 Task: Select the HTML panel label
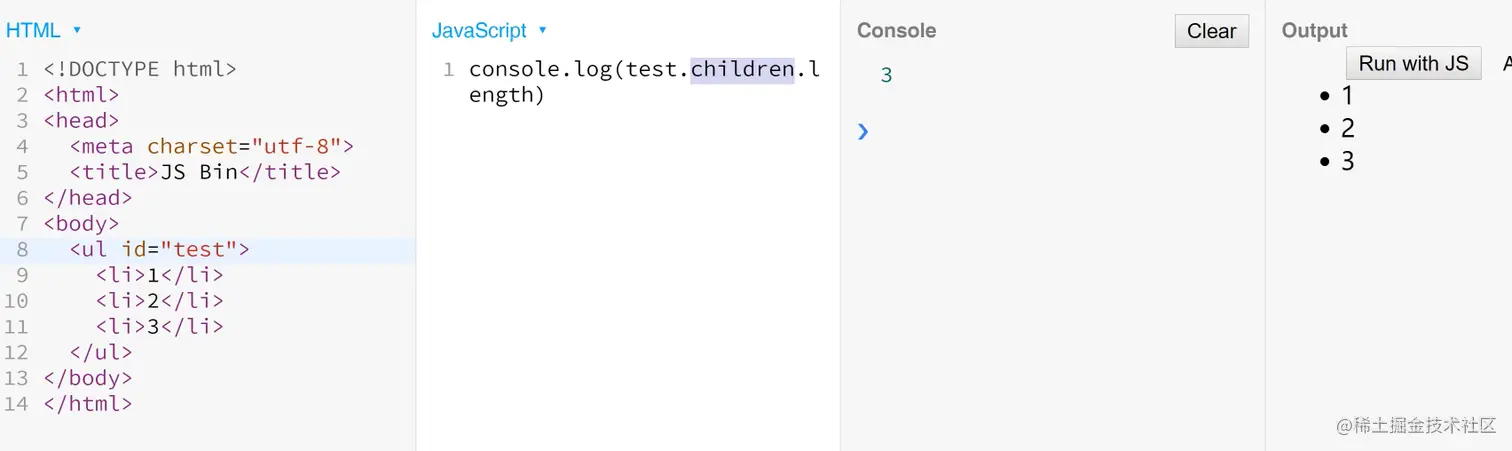point(33,31)
